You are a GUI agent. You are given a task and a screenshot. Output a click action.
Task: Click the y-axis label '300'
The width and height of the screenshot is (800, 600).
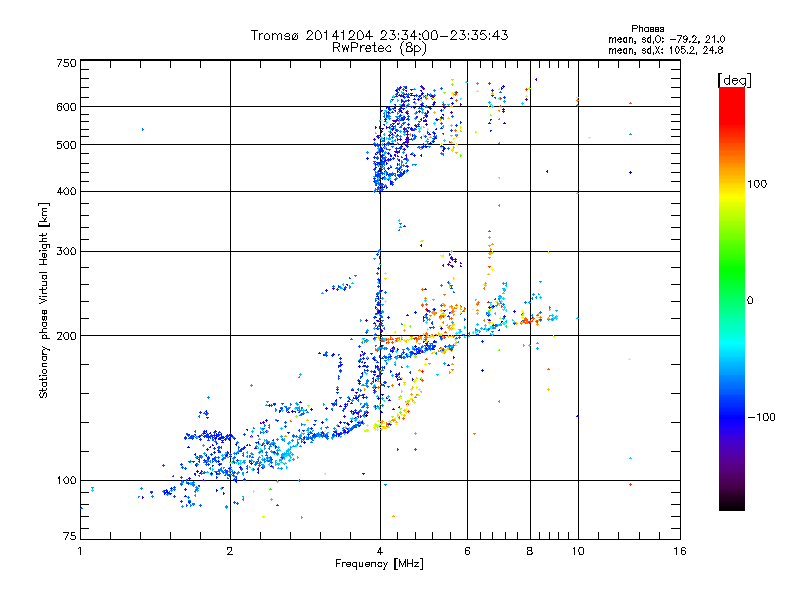coord(66,251)
